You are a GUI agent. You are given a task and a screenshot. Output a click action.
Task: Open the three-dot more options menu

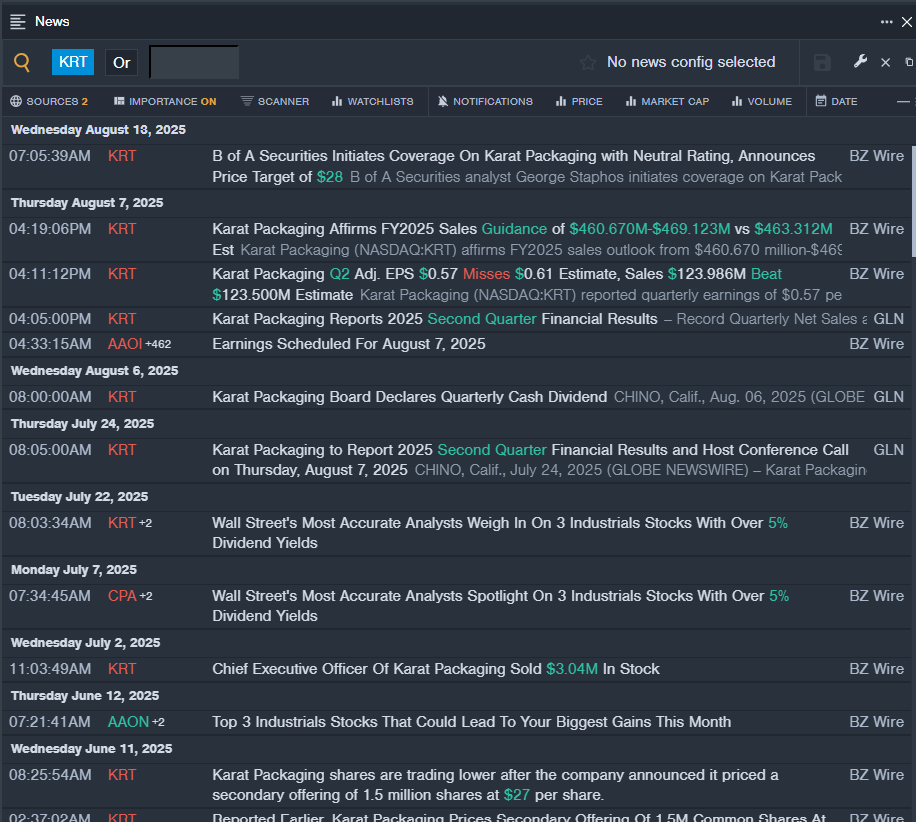click(x=886, y=22)
